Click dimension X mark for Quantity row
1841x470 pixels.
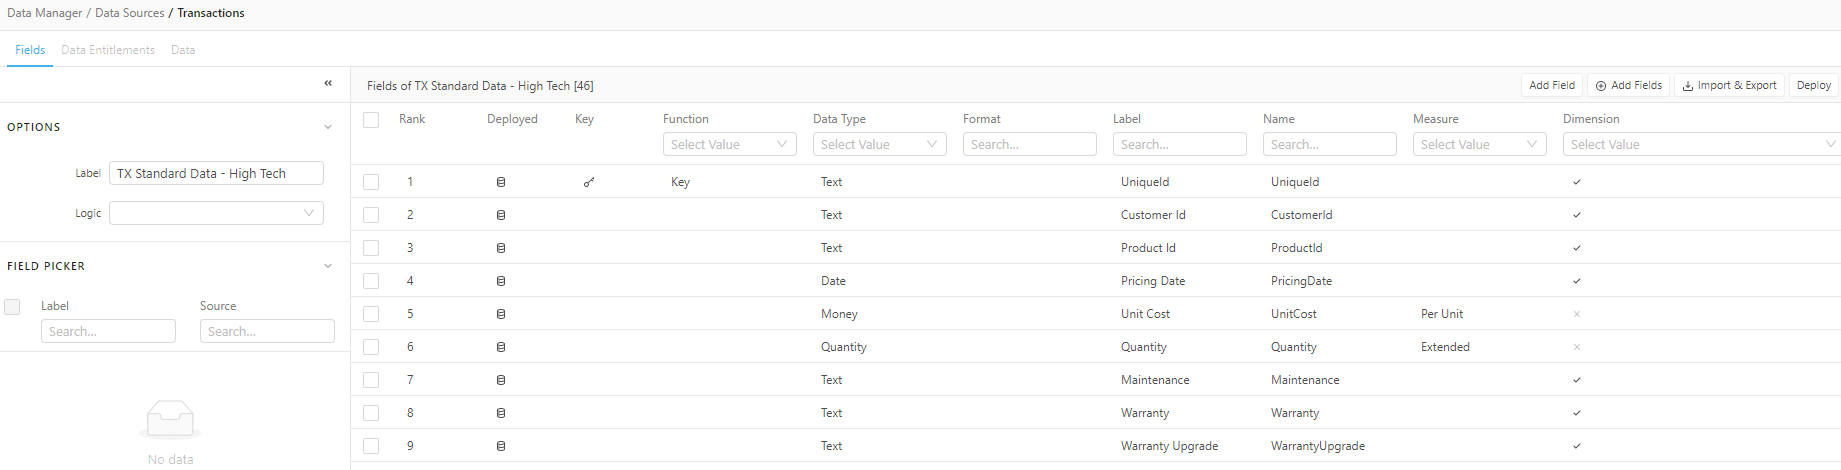(1577, 347)
